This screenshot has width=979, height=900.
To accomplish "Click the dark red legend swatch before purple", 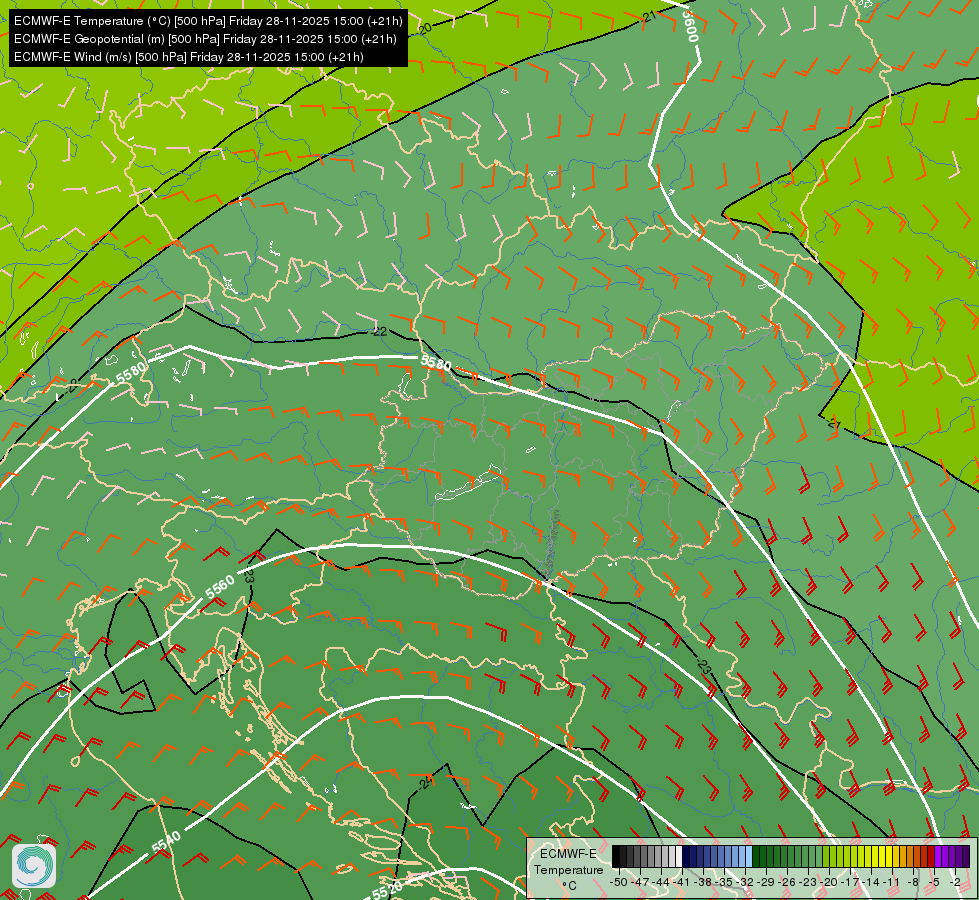I will 930,856.
